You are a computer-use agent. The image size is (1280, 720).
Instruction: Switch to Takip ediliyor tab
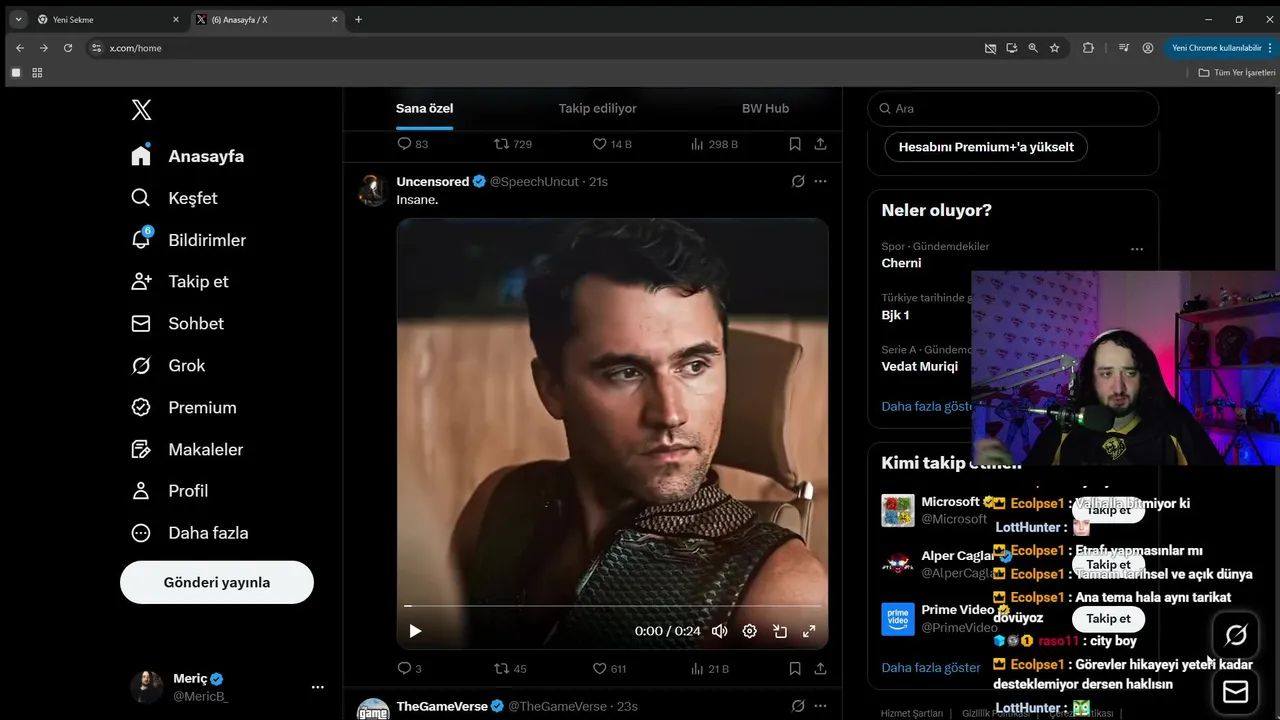click(x=597, y=108)
